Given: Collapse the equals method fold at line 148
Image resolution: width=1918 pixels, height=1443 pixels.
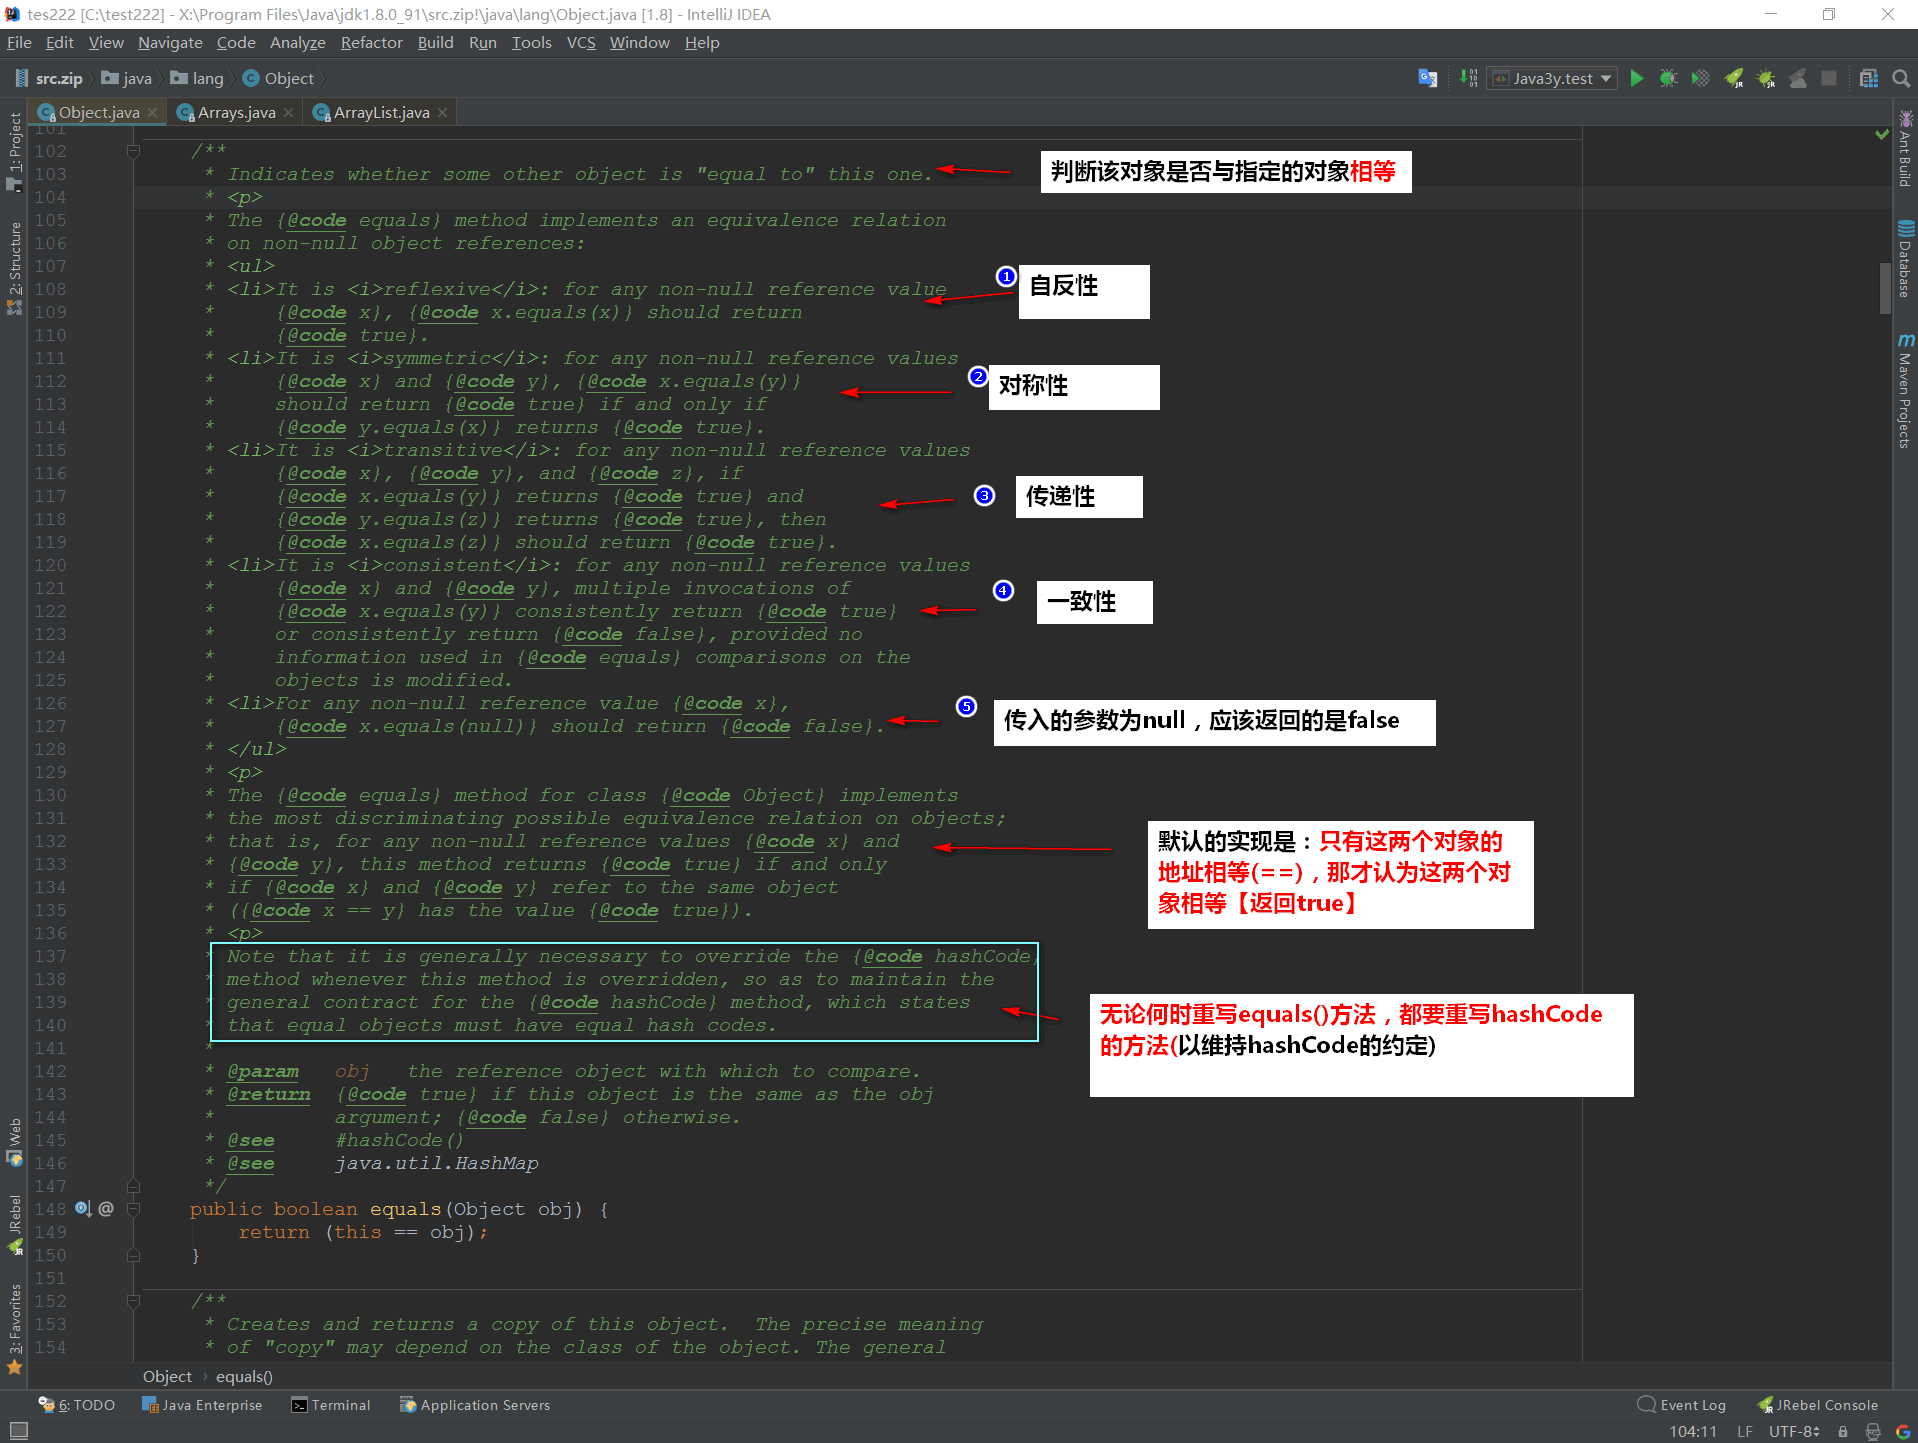Looking at the screenshot, I should coord(133,1209).
